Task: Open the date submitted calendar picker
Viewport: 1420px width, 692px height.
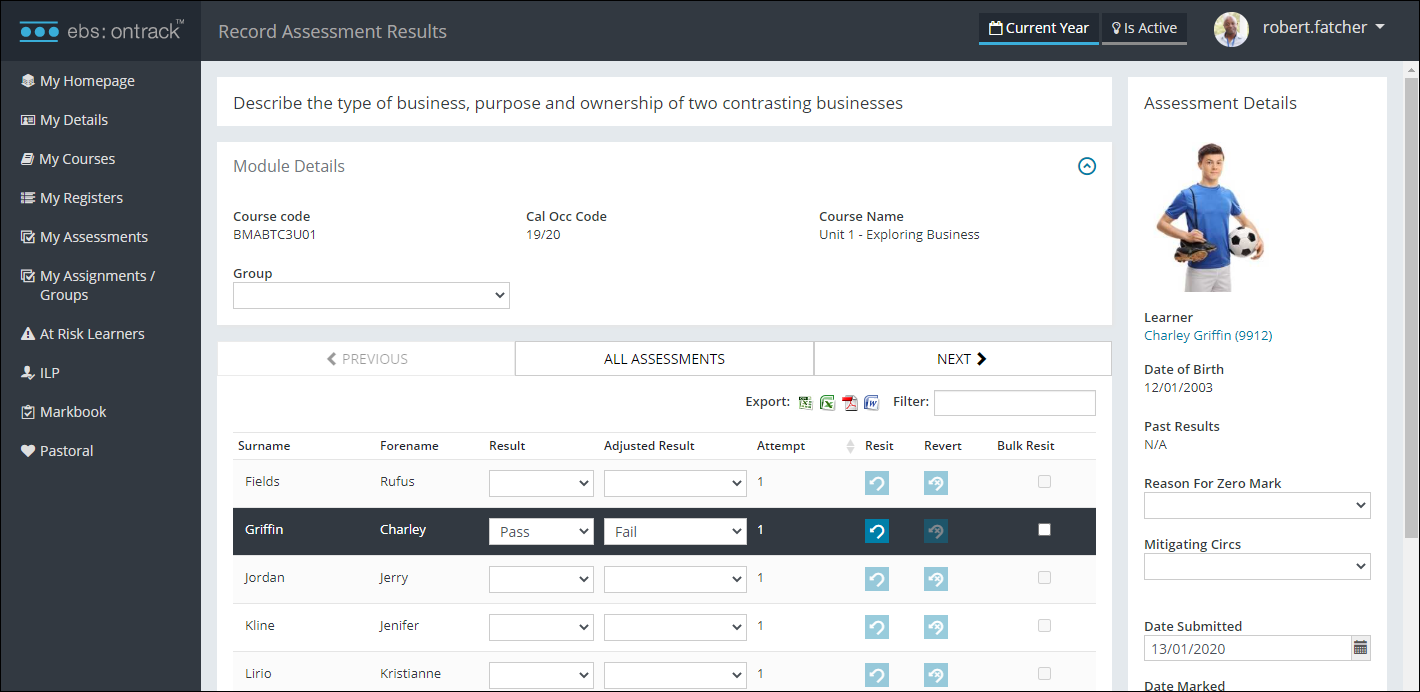Action: (x=1360, y=648)
